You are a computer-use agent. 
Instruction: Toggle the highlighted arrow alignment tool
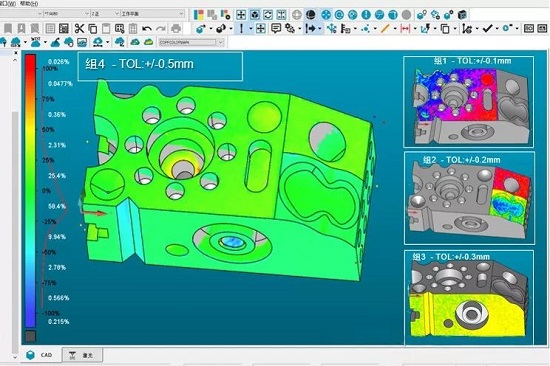coord(311,28)
